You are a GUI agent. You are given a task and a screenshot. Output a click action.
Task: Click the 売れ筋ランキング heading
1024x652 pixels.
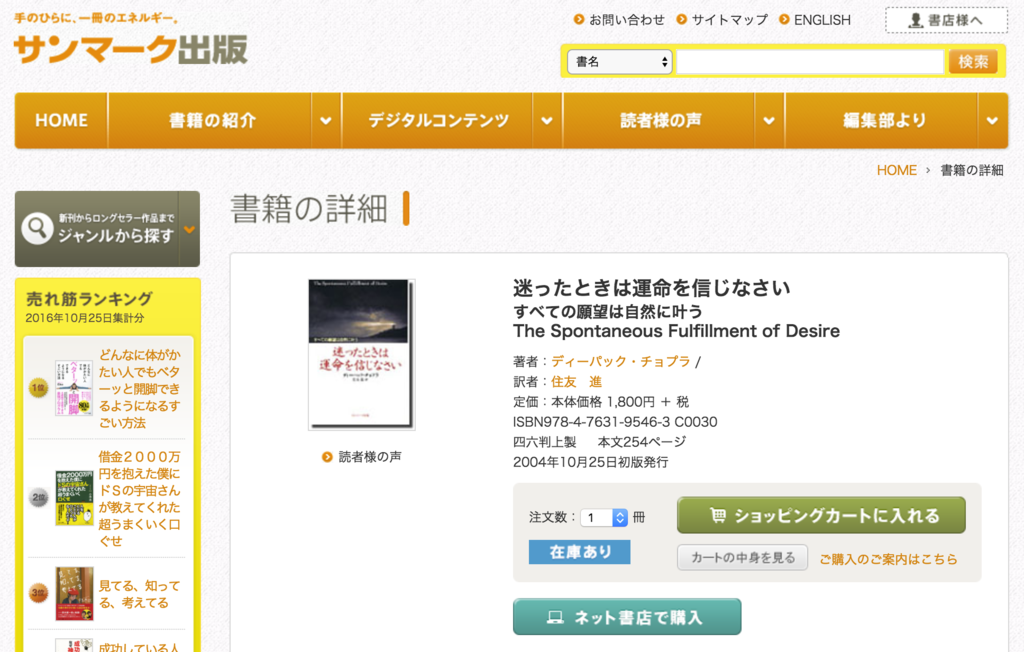89,299
